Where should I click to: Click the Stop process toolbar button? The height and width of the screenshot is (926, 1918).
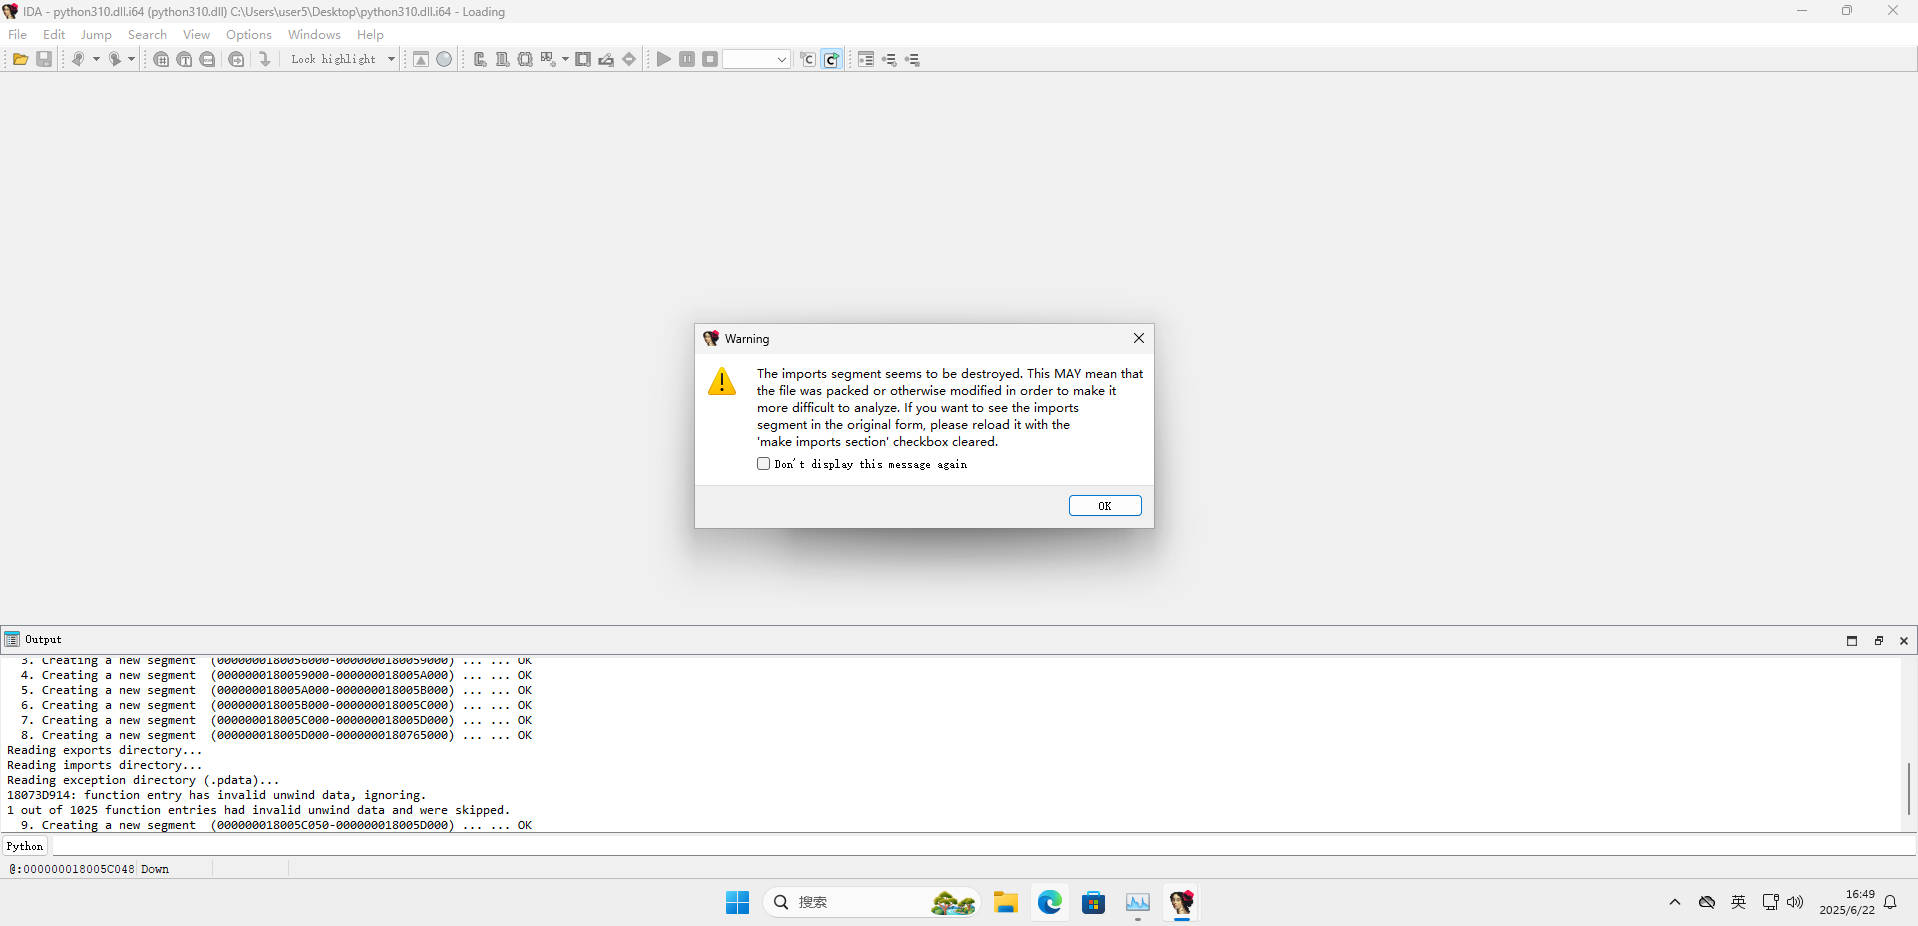tap(710, 59)
